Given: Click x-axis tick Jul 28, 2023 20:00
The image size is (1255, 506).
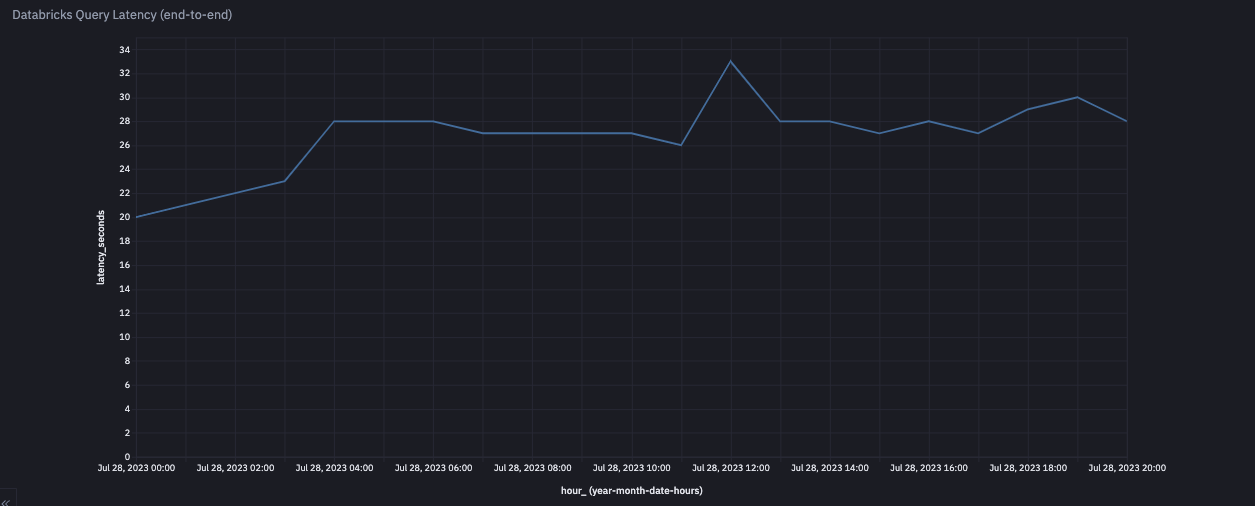Looking at the screenshot, I should pyautogui.click(x=1127, y=467).
